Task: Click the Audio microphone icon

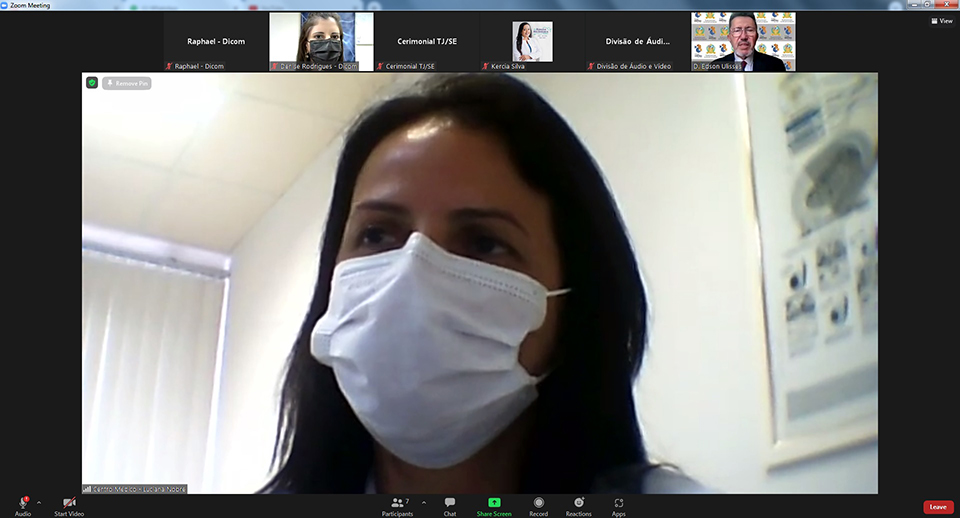Action: click(x=22, y=502)
